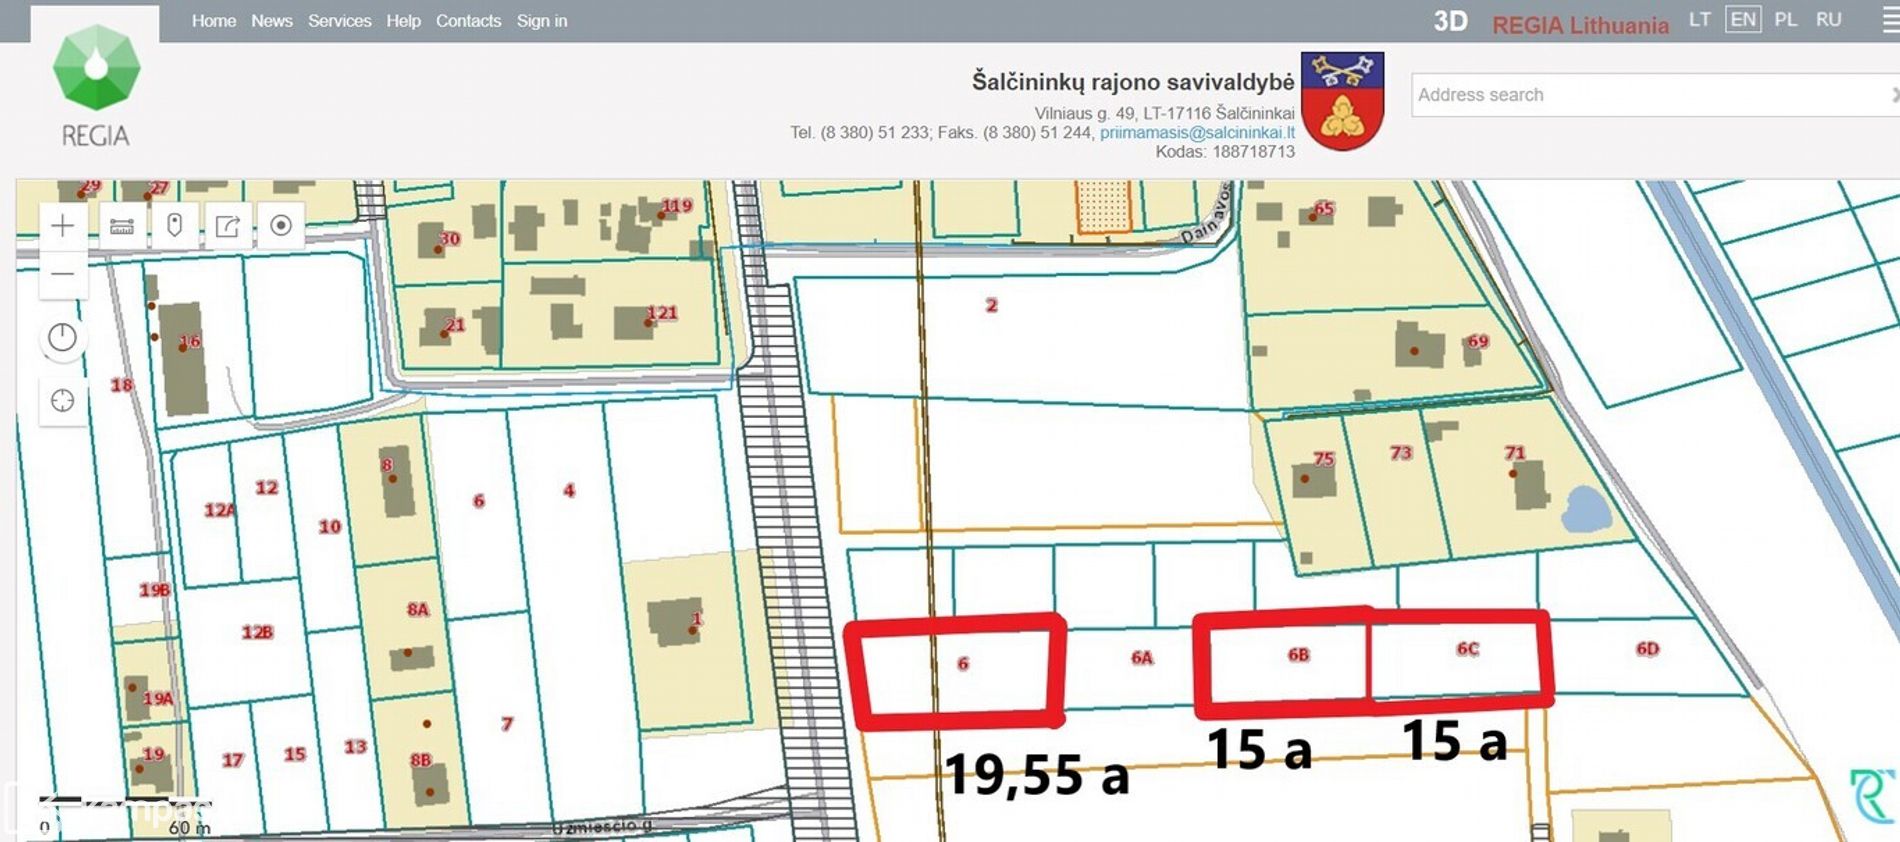This screenshot has width=1900, height=842.
Task: Click parcel label 10 on map
Action: pyautogui.click(x=330, y=527)
